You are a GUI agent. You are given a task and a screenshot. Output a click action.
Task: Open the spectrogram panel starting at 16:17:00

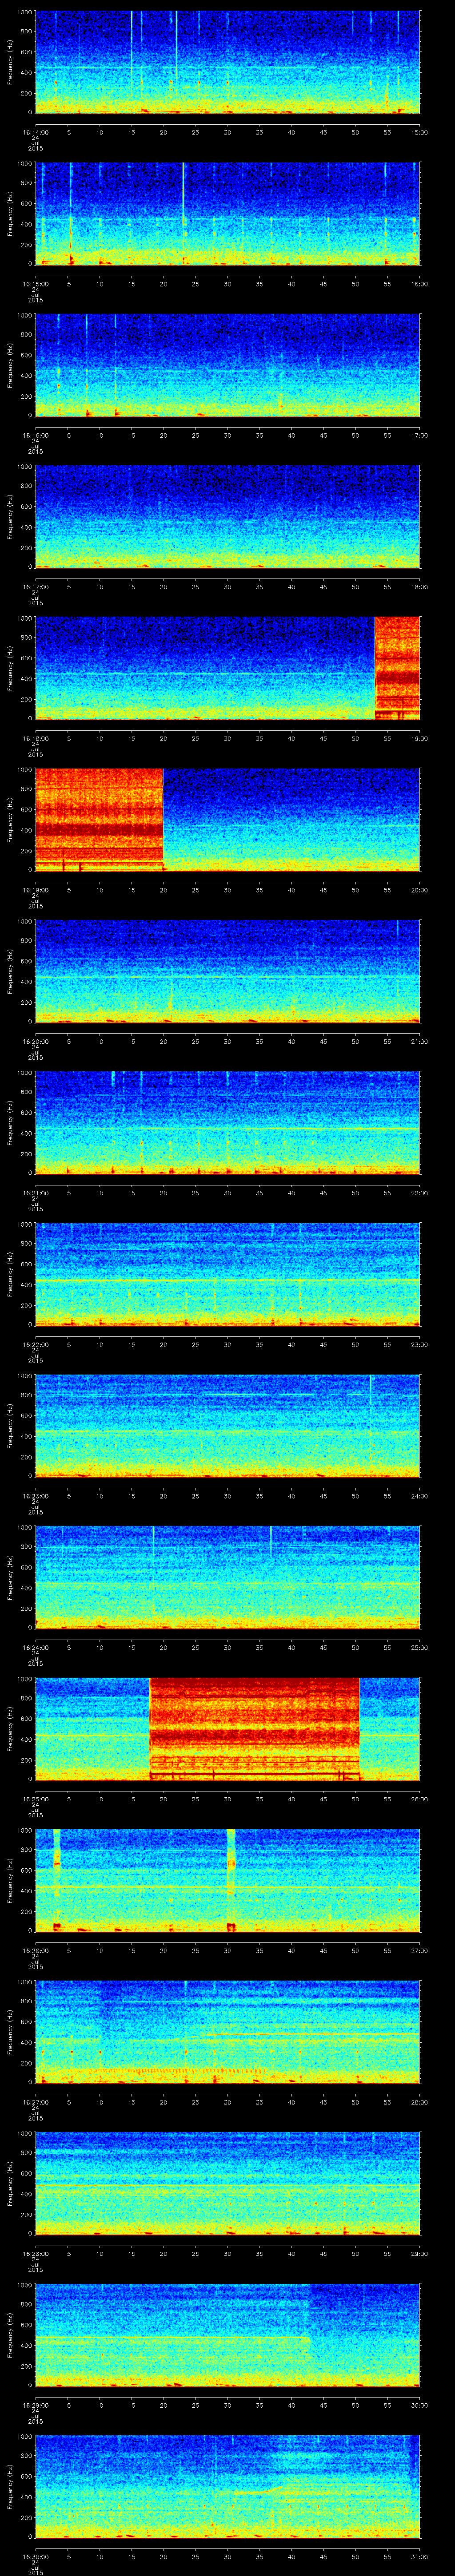[x=227, y=517]
